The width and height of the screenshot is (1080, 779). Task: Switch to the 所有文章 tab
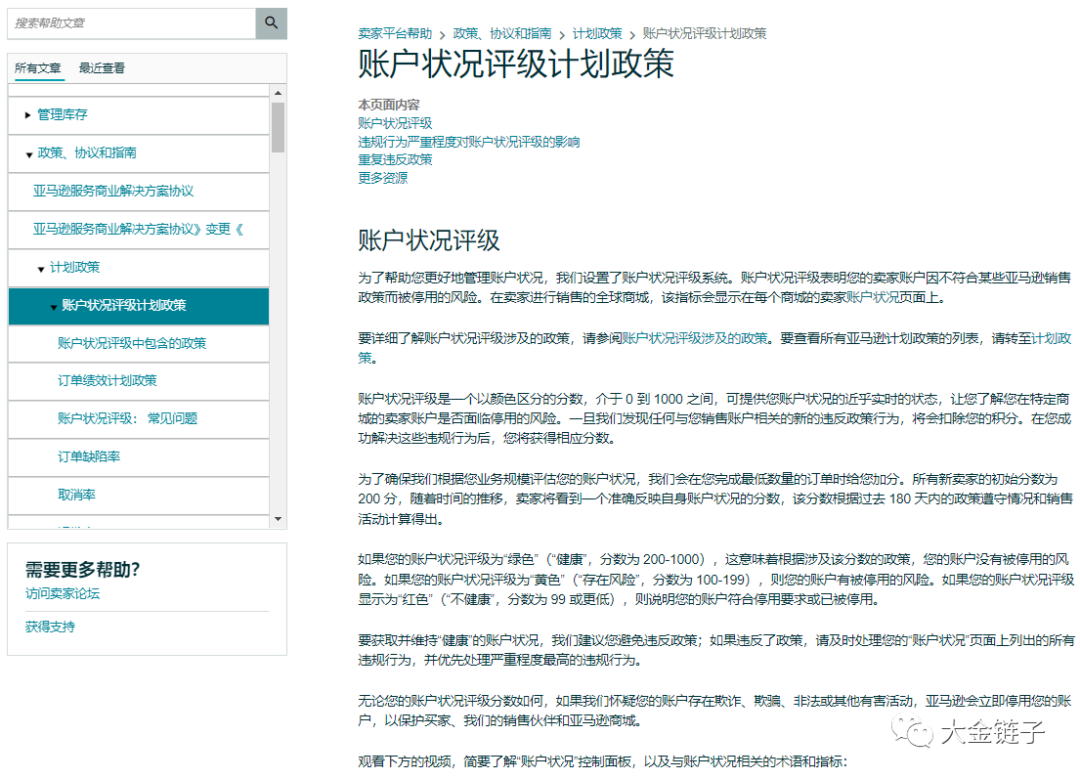[x=38, y=67]
